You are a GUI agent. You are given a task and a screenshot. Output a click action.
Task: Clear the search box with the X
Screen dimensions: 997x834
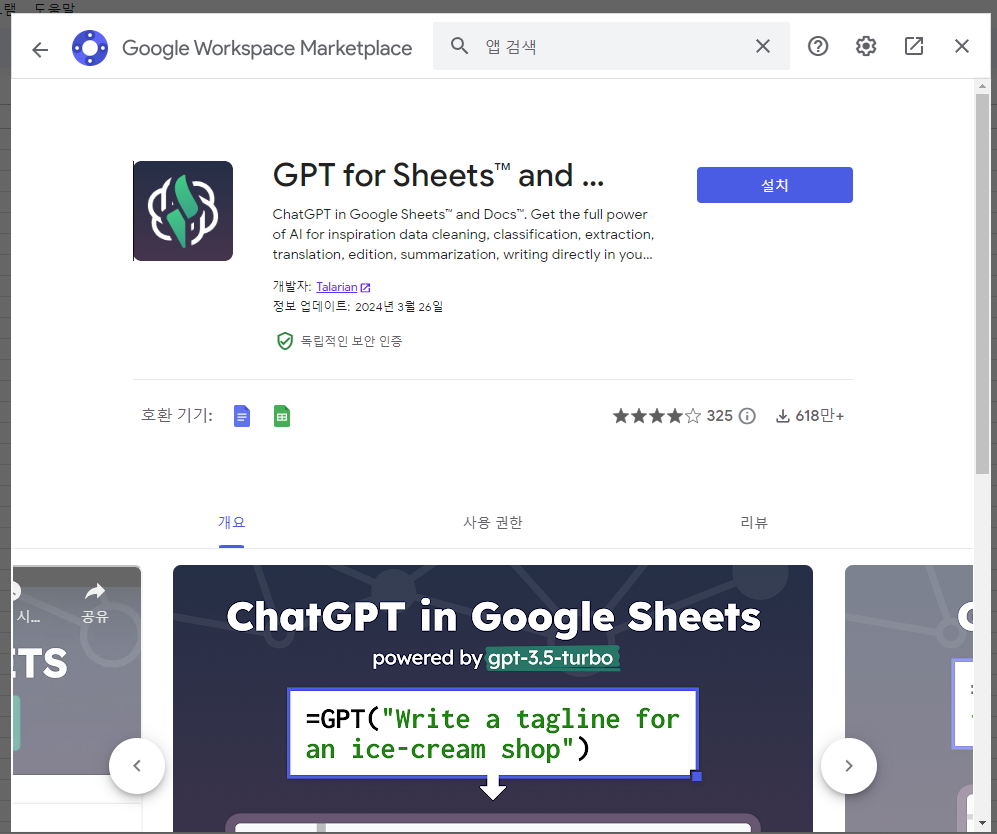762,46
